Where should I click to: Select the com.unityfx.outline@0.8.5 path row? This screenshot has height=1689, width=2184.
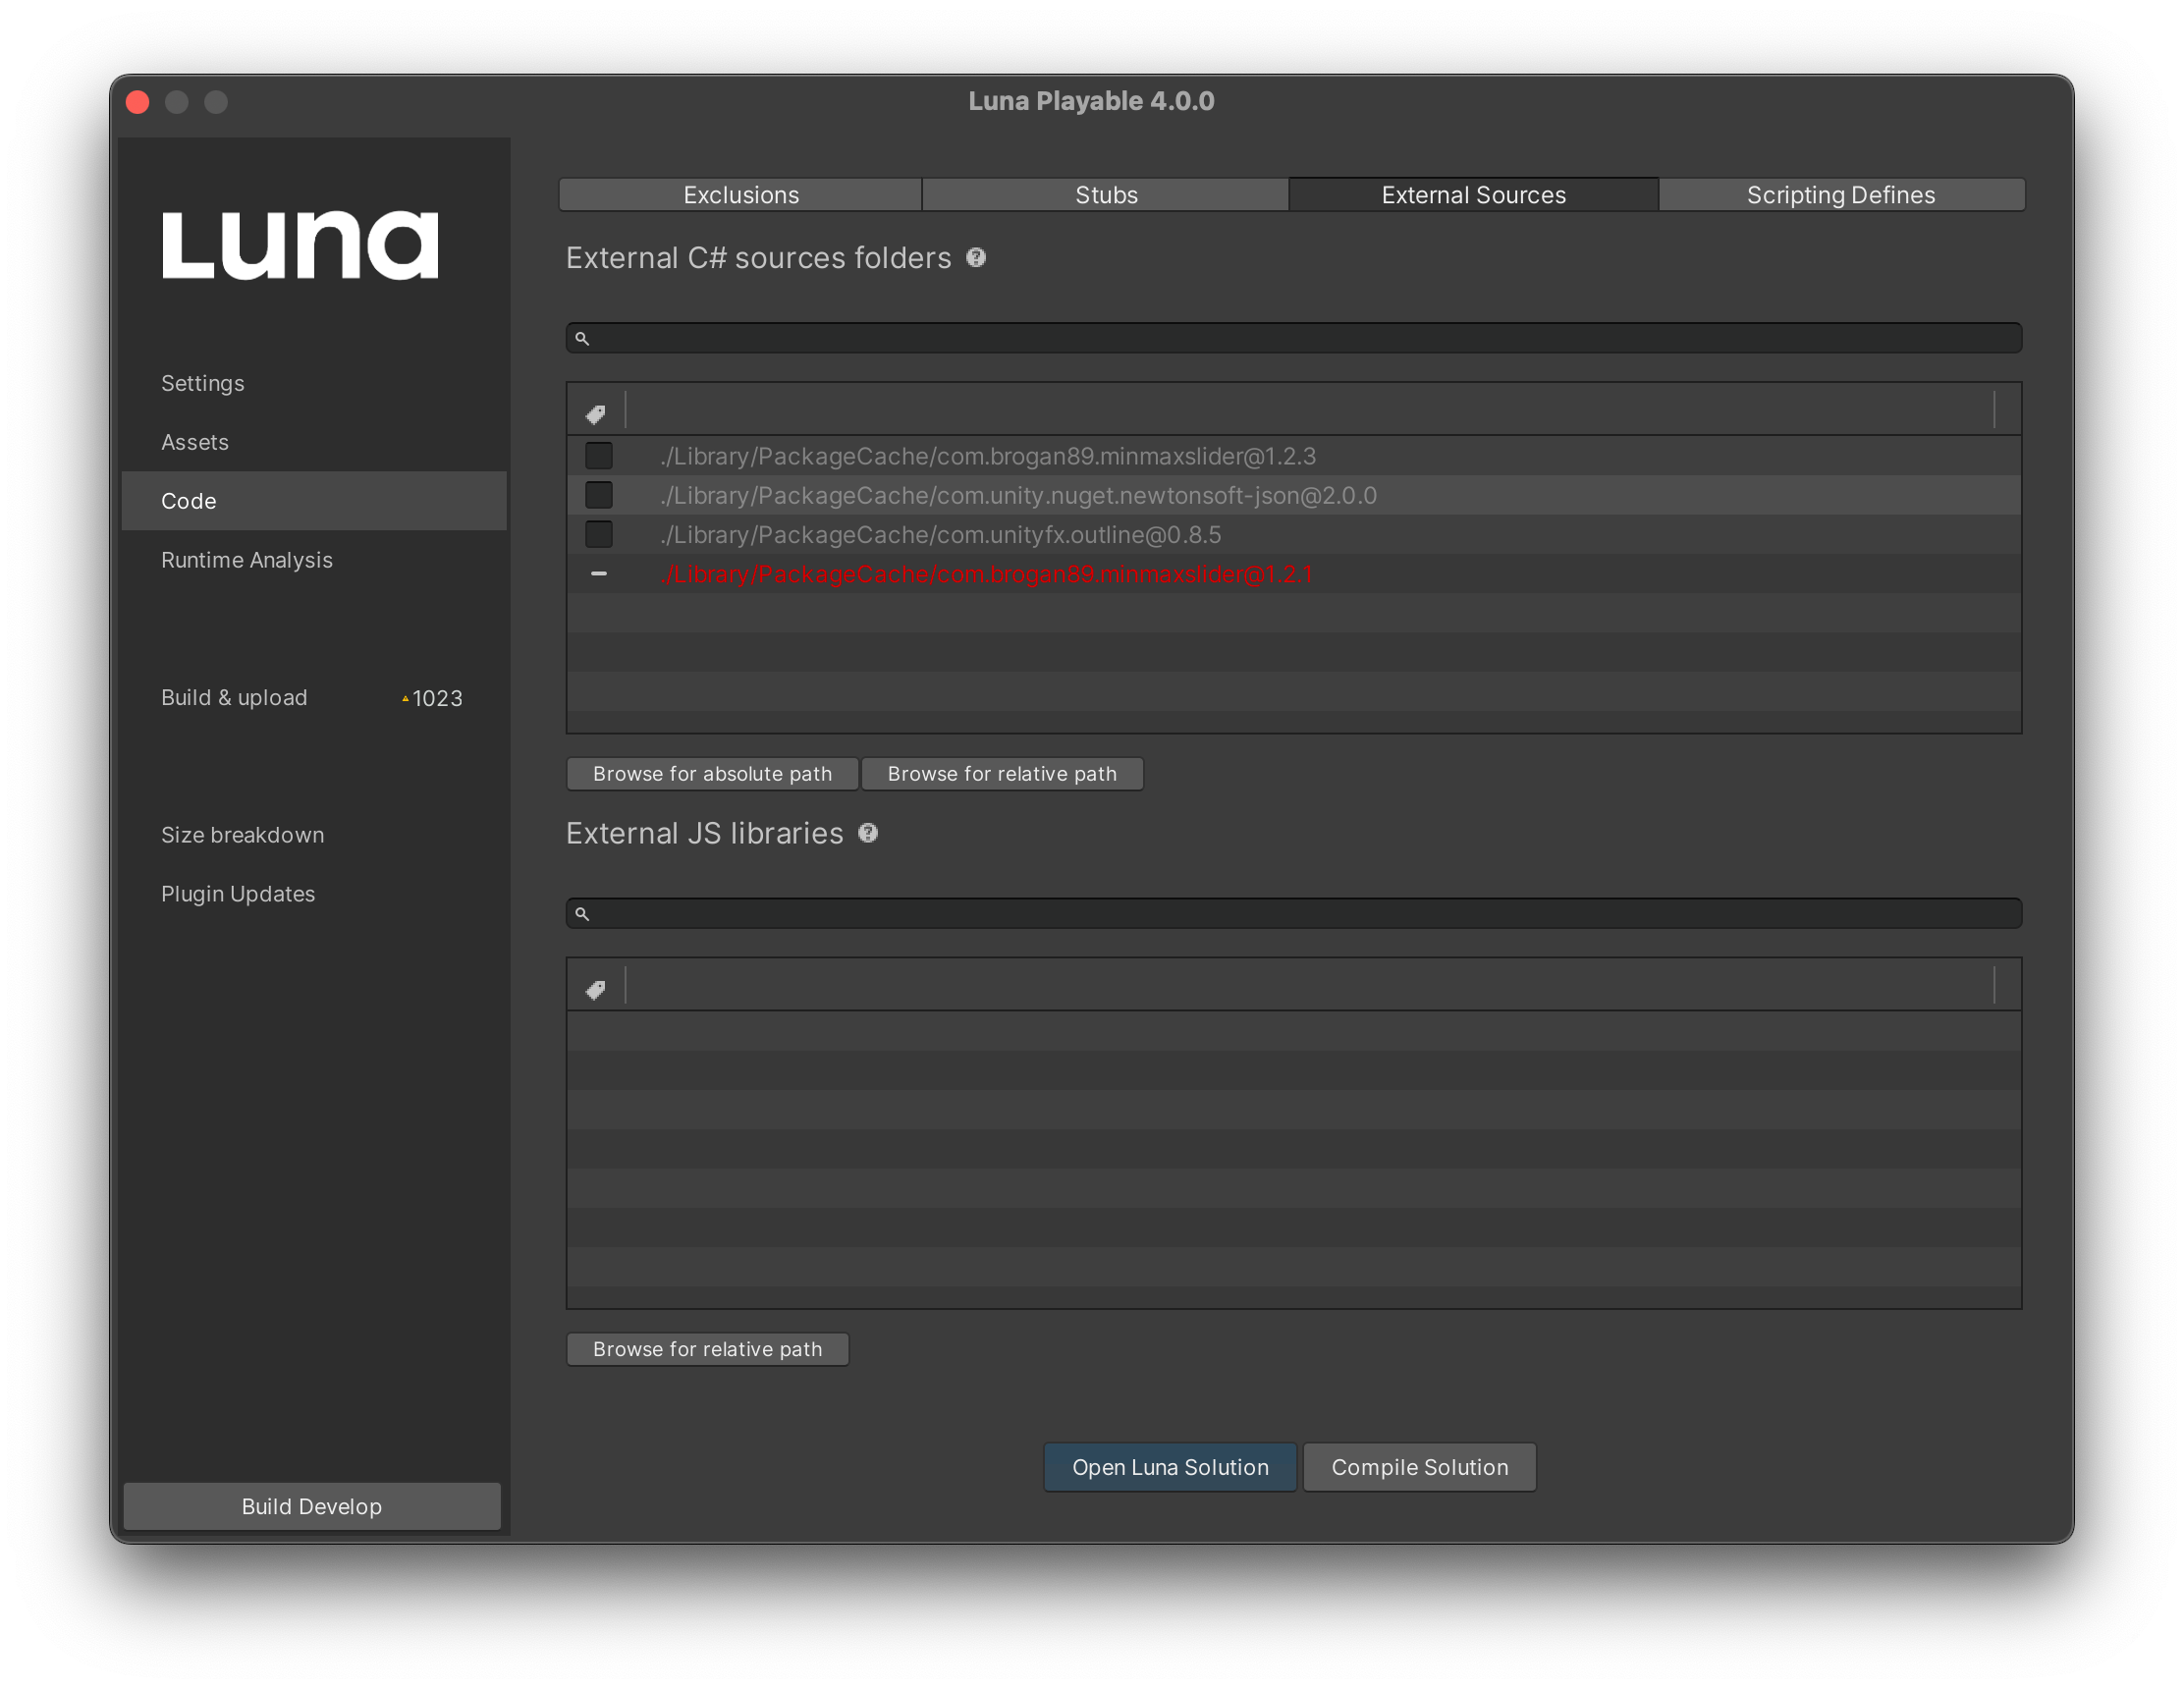[x=1294, y=534]
